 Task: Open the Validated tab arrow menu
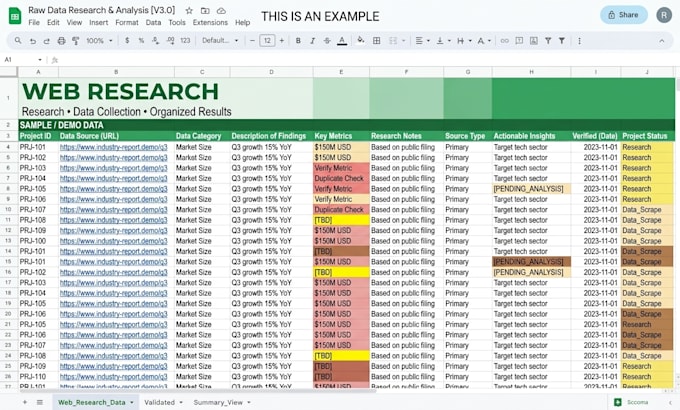click(x=181, y=402)
